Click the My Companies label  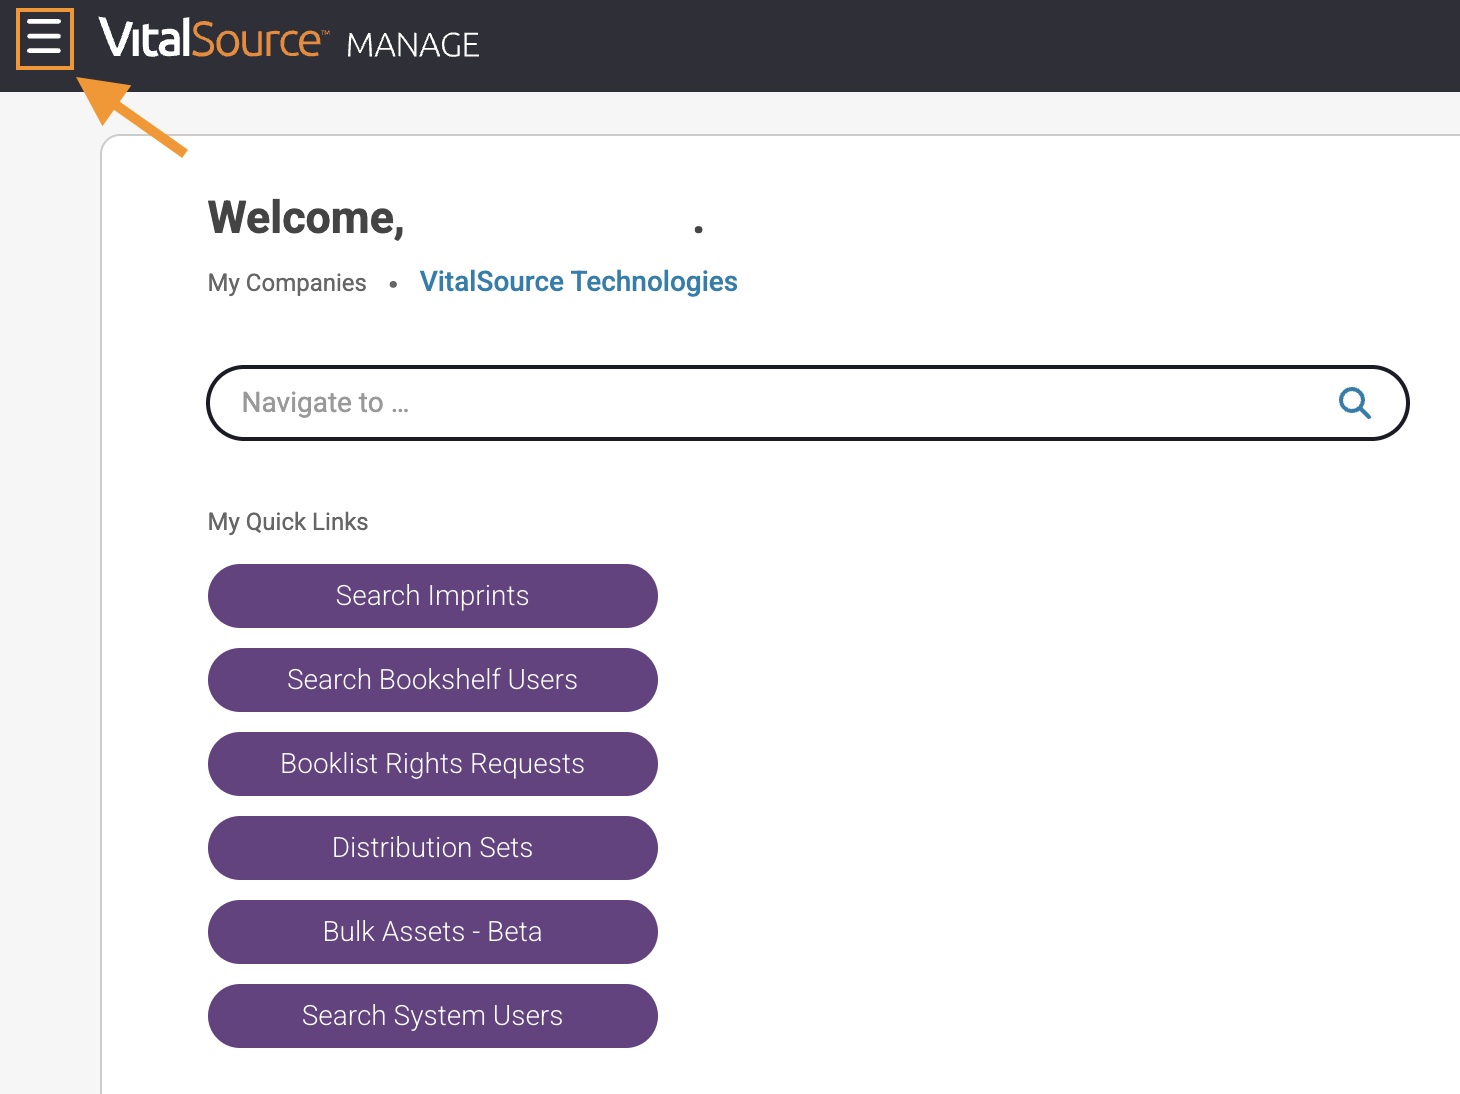(x=287, y=283)
